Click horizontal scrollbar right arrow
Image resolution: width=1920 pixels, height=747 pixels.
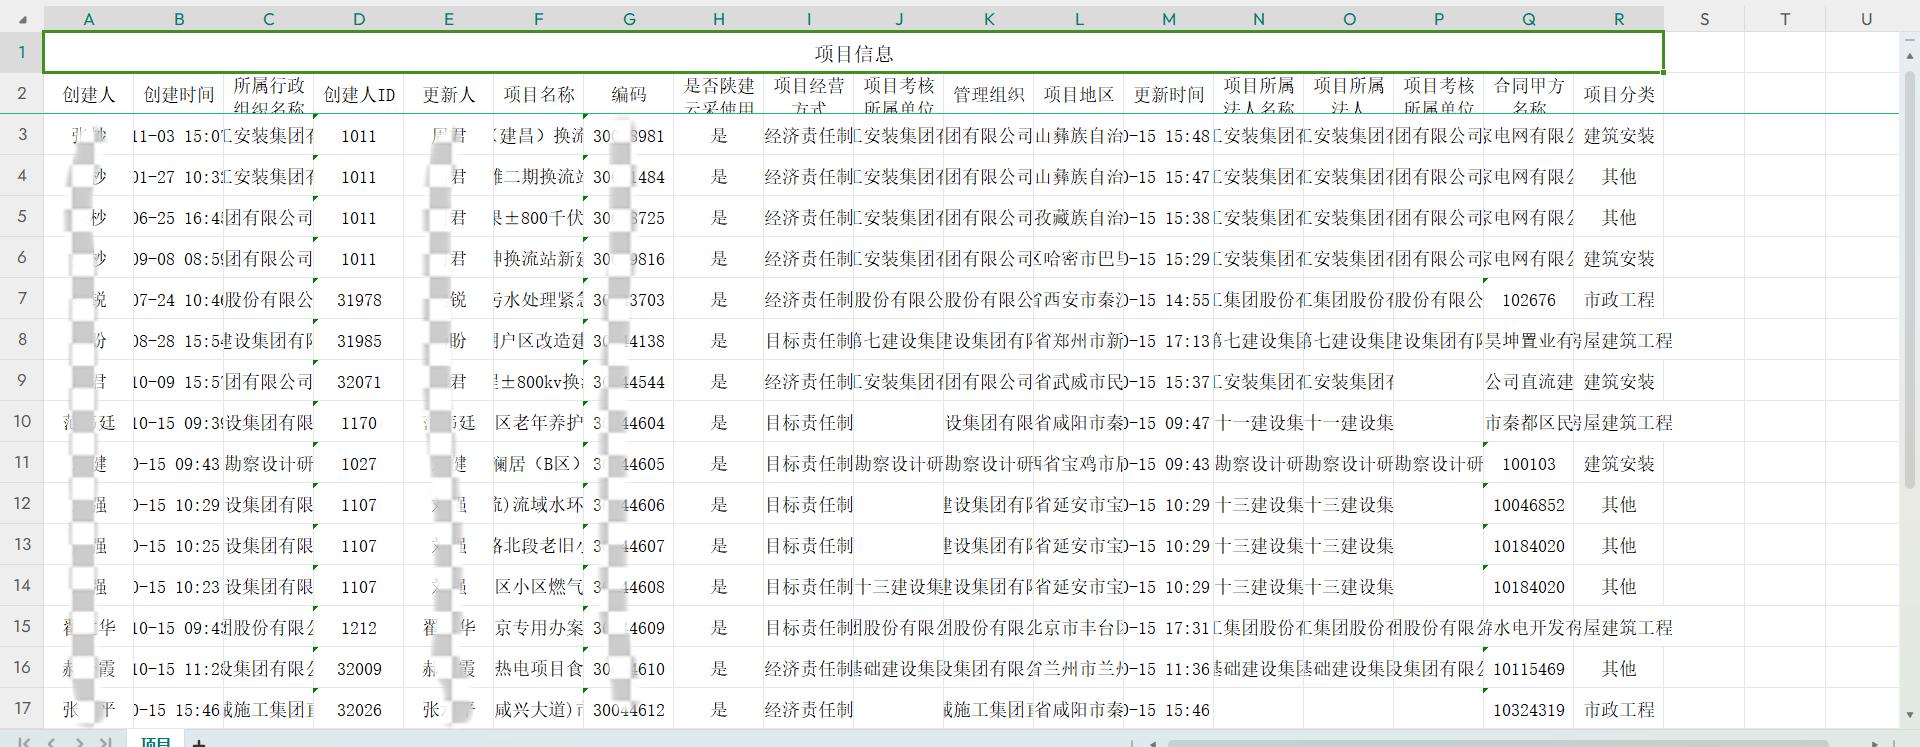coord(1874,743)
